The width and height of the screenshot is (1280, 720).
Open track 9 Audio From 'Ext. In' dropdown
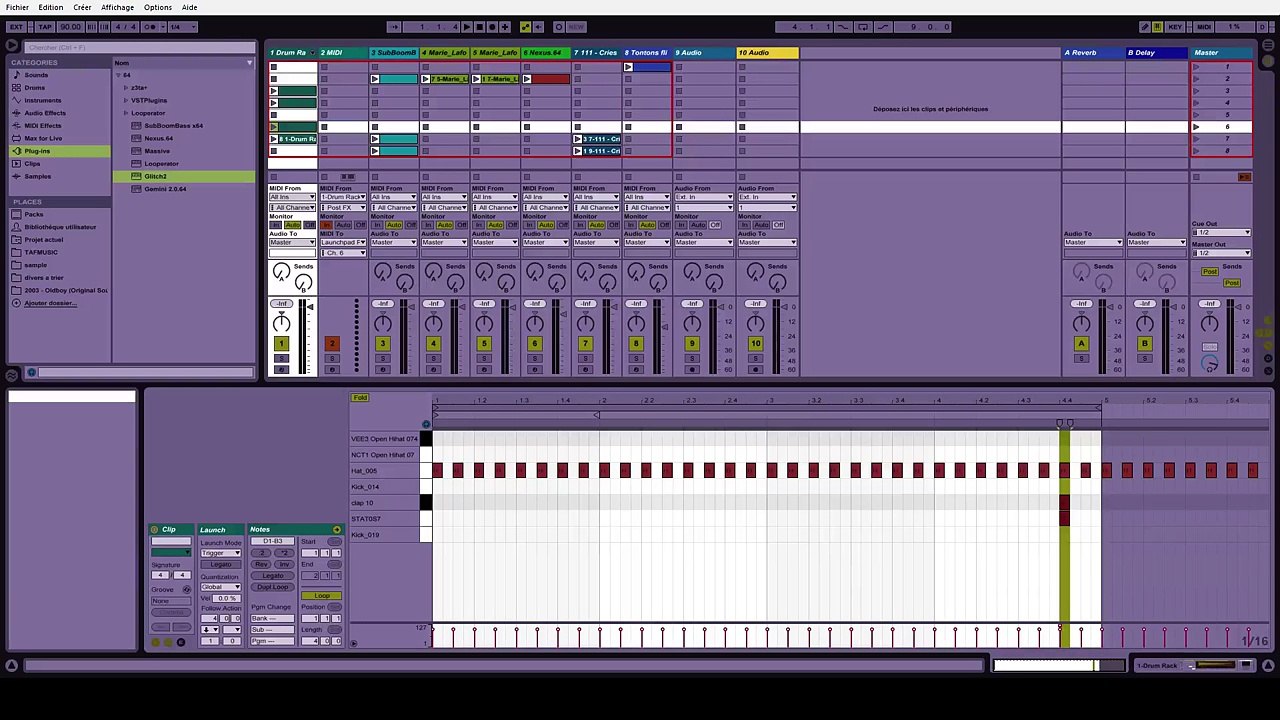tap(703, 197)
